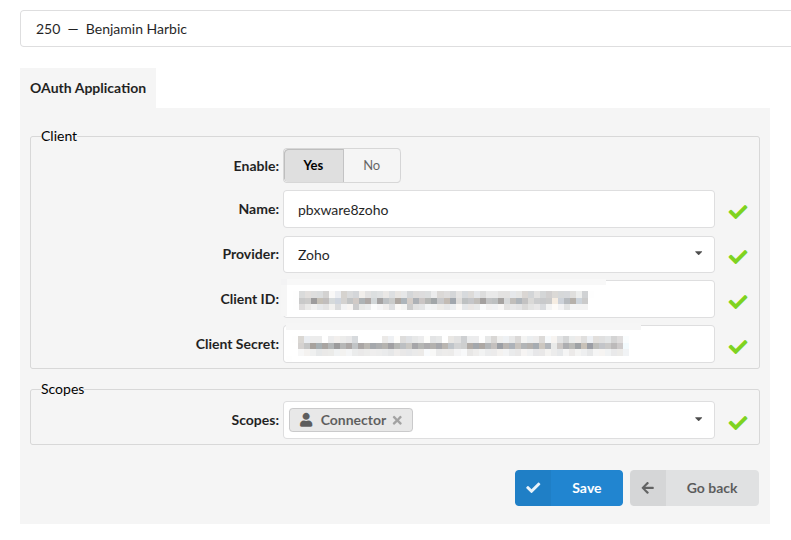Open the Provider dropdown showing Zoho

[499, 254]
